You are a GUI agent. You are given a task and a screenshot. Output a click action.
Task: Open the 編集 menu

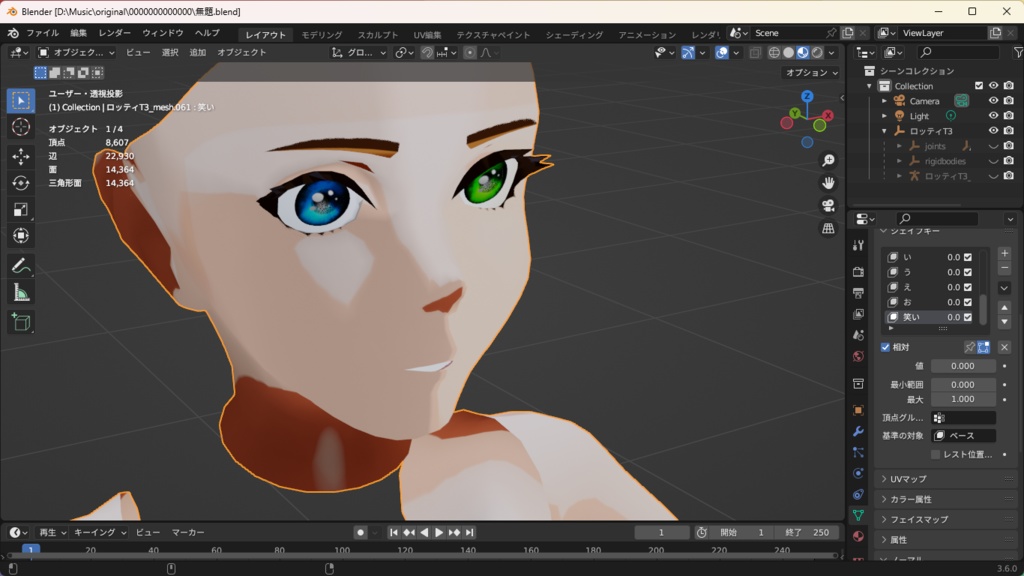coord(78,33)
